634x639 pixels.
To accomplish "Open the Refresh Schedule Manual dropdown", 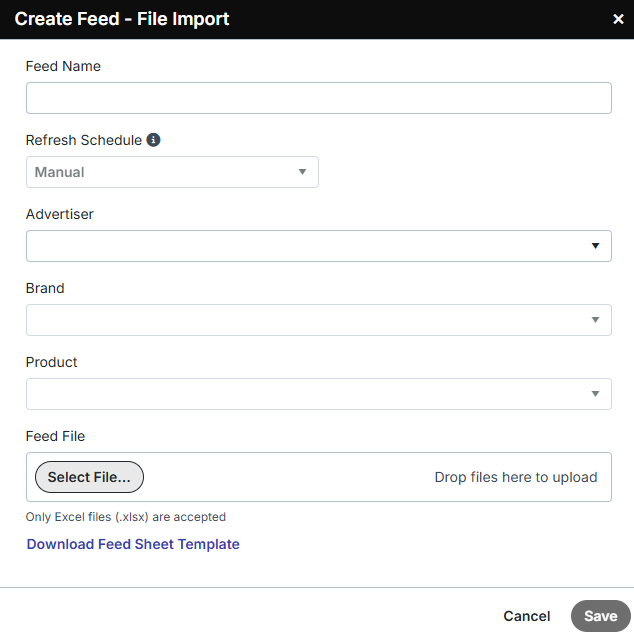I will tap(172, 172).
